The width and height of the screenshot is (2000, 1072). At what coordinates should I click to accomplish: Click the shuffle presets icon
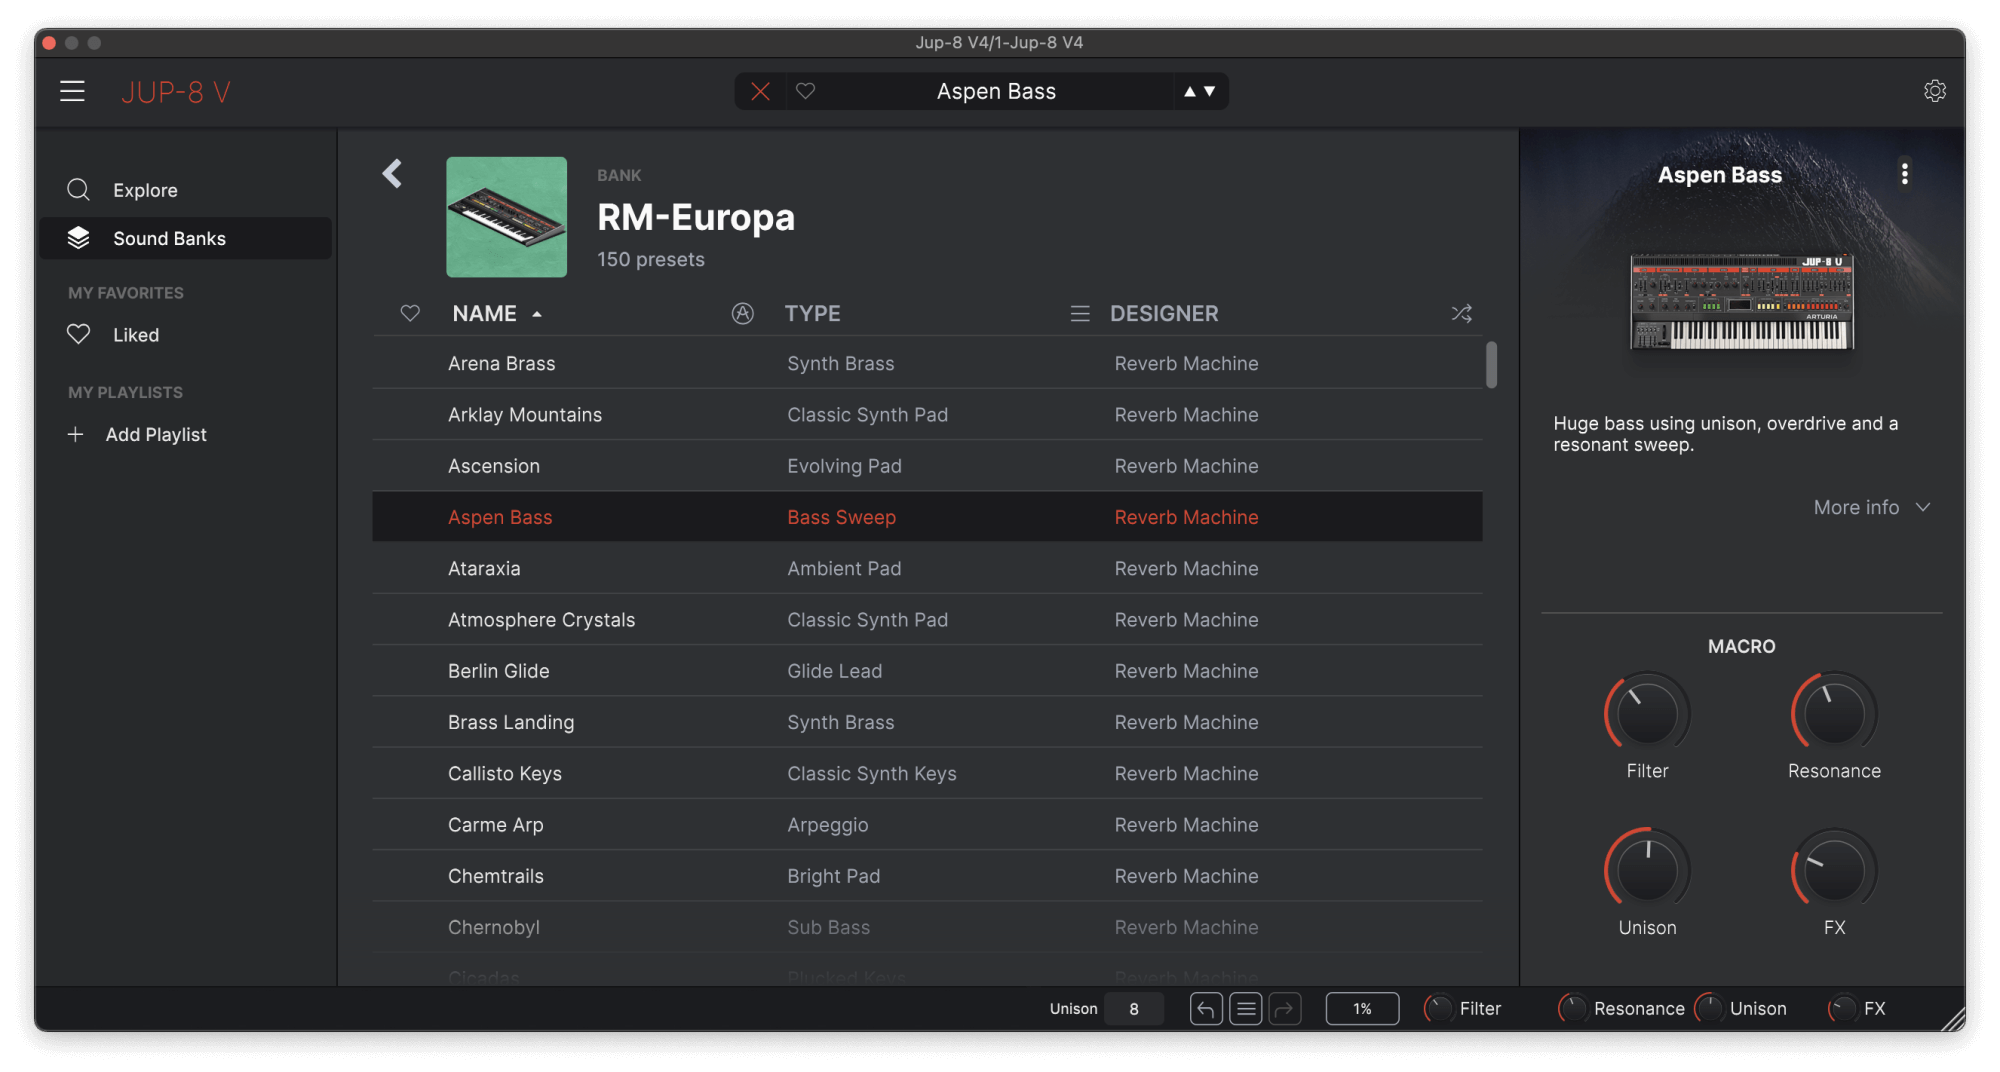(x=1461, y=314)
